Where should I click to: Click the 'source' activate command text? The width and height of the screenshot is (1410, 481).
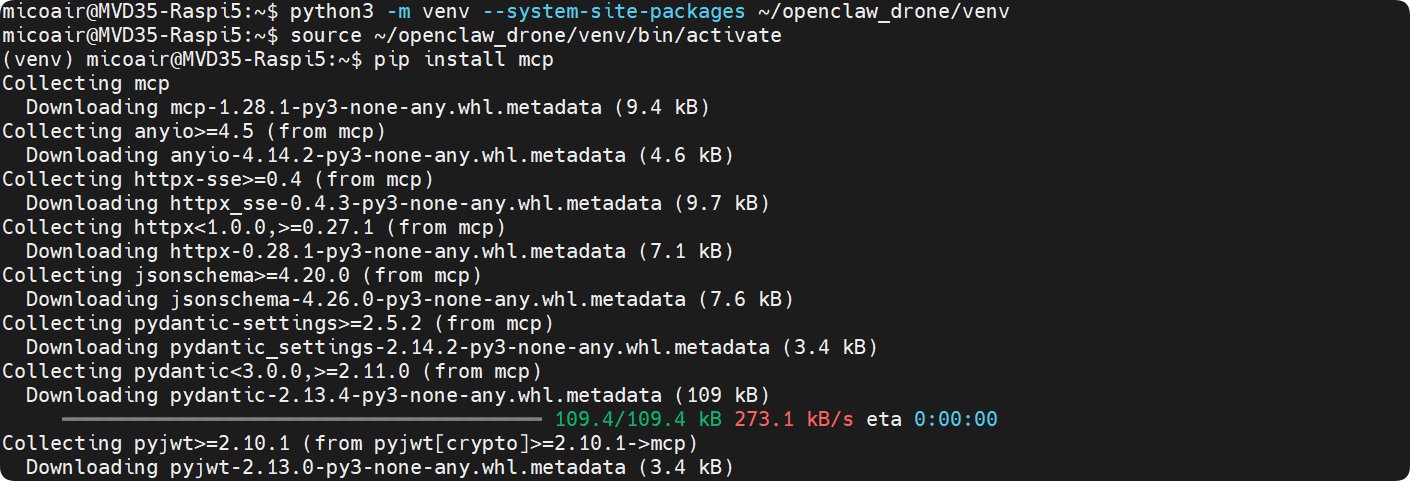tap(535, 35)
